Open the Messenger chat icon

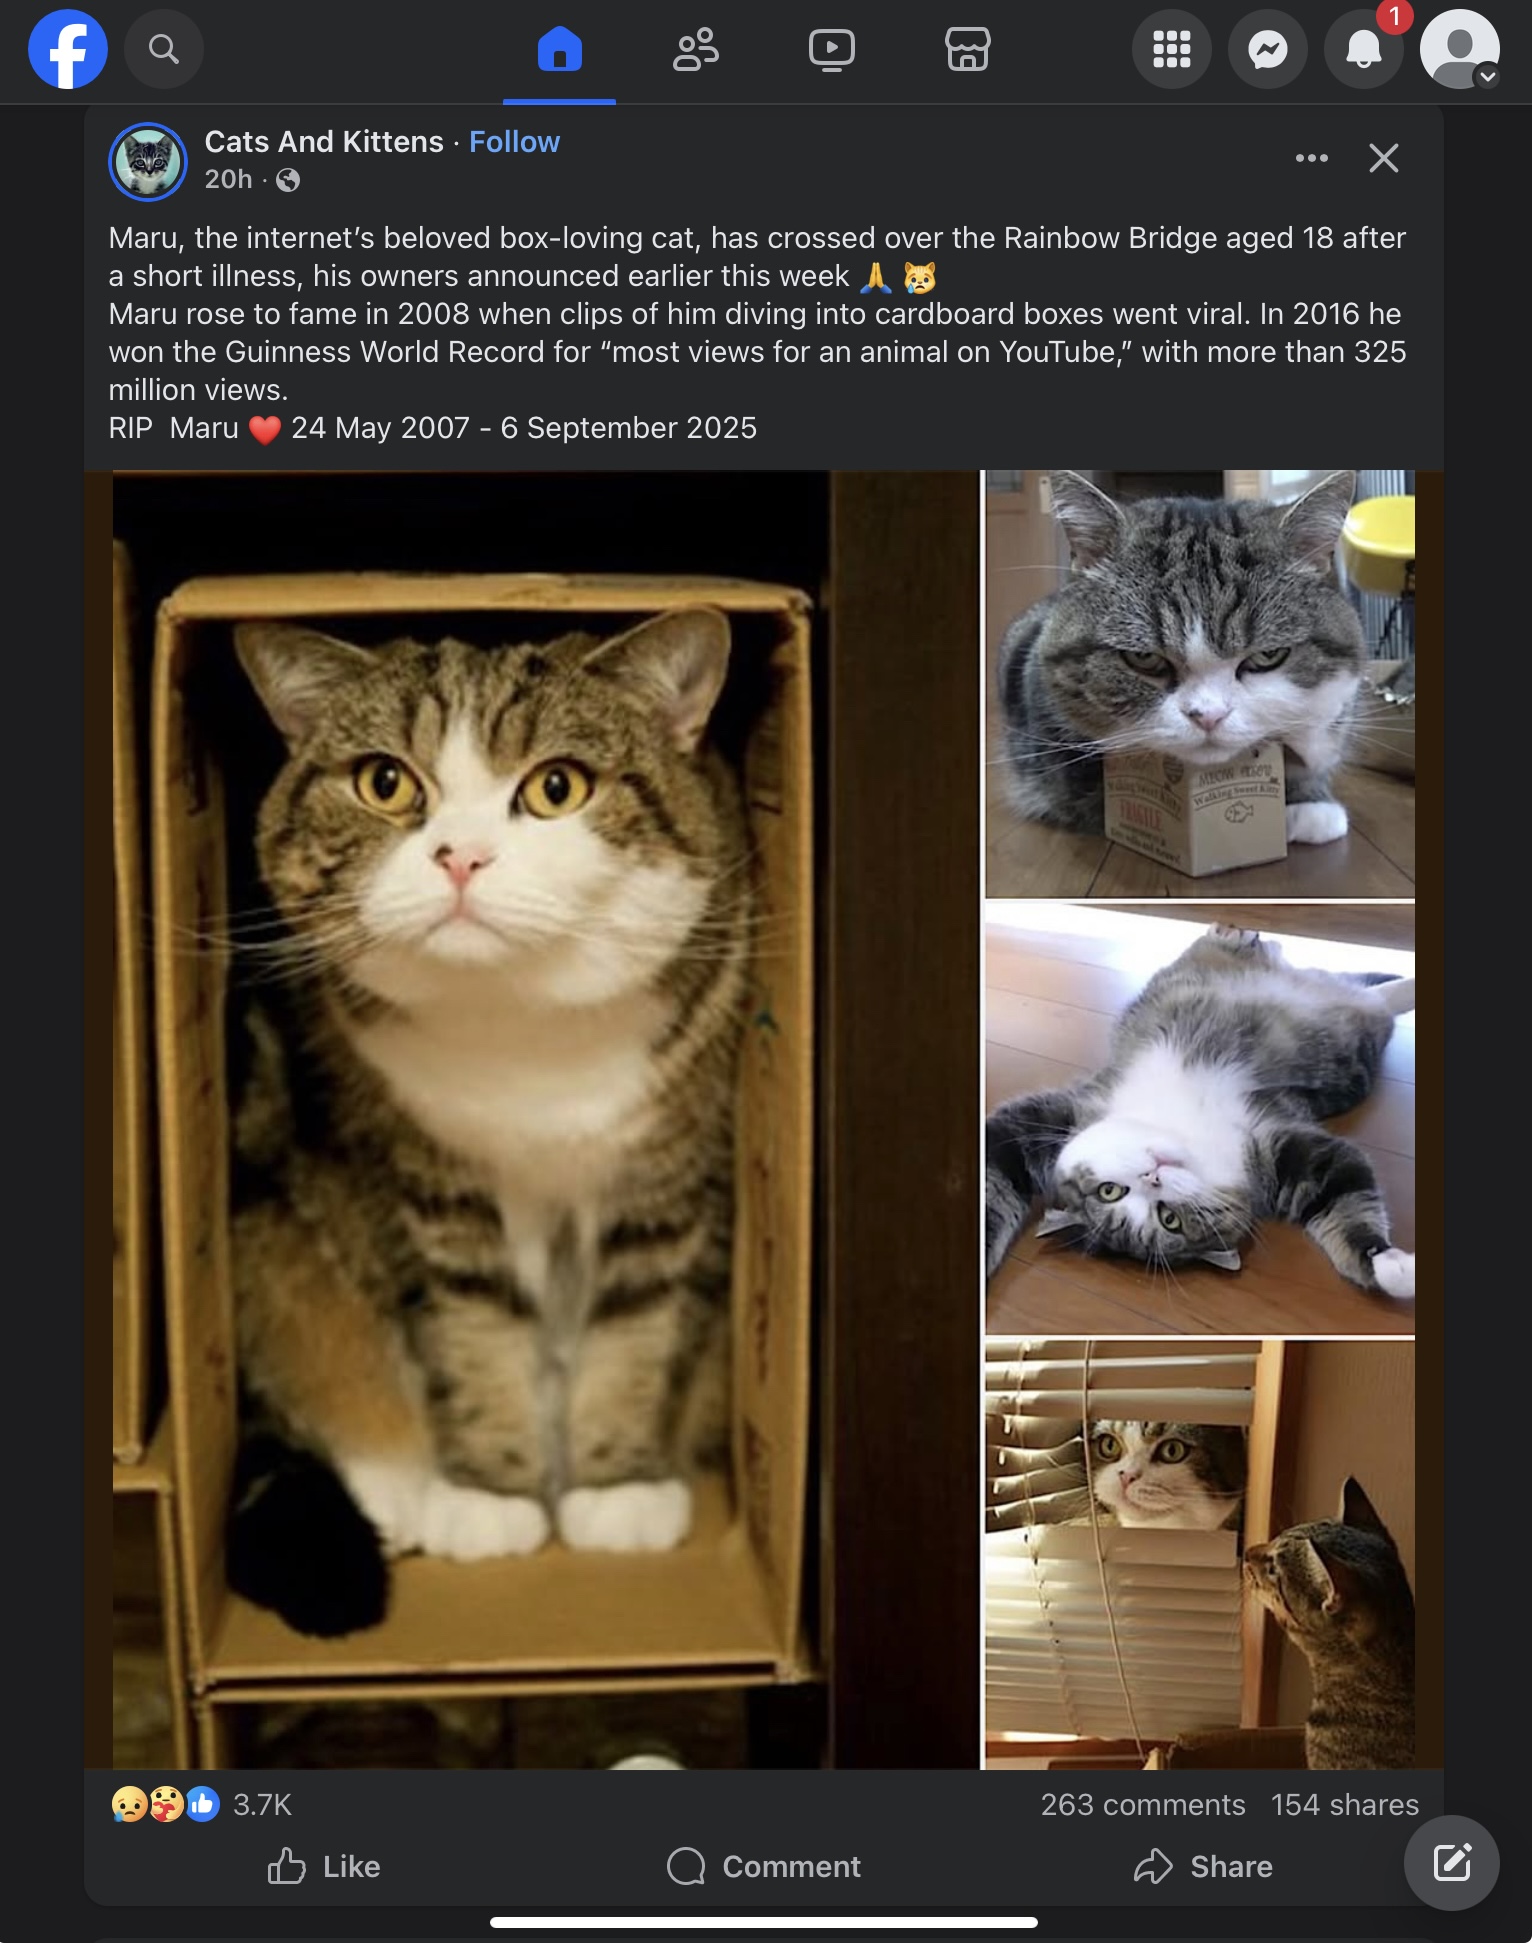1268,49
